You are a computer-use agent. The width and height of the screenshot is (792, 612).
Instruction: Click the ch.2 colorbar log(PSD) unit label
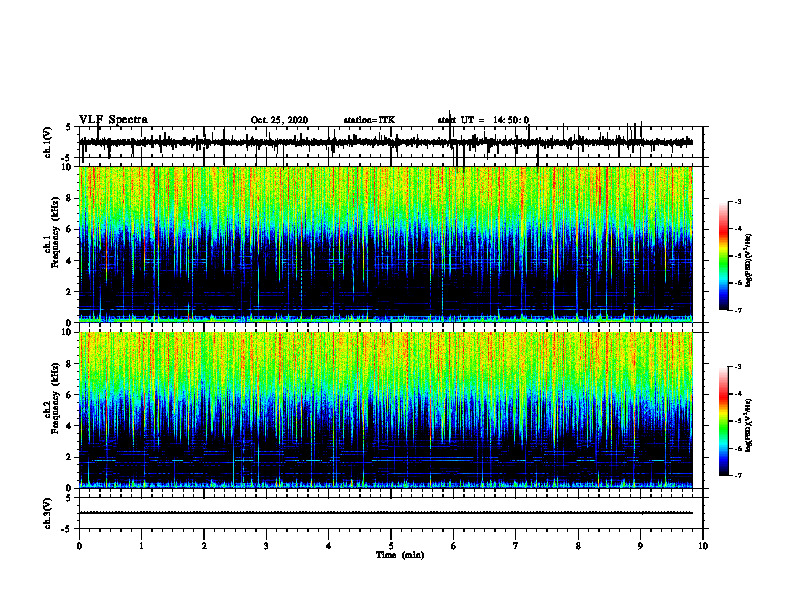click(748, 425)
